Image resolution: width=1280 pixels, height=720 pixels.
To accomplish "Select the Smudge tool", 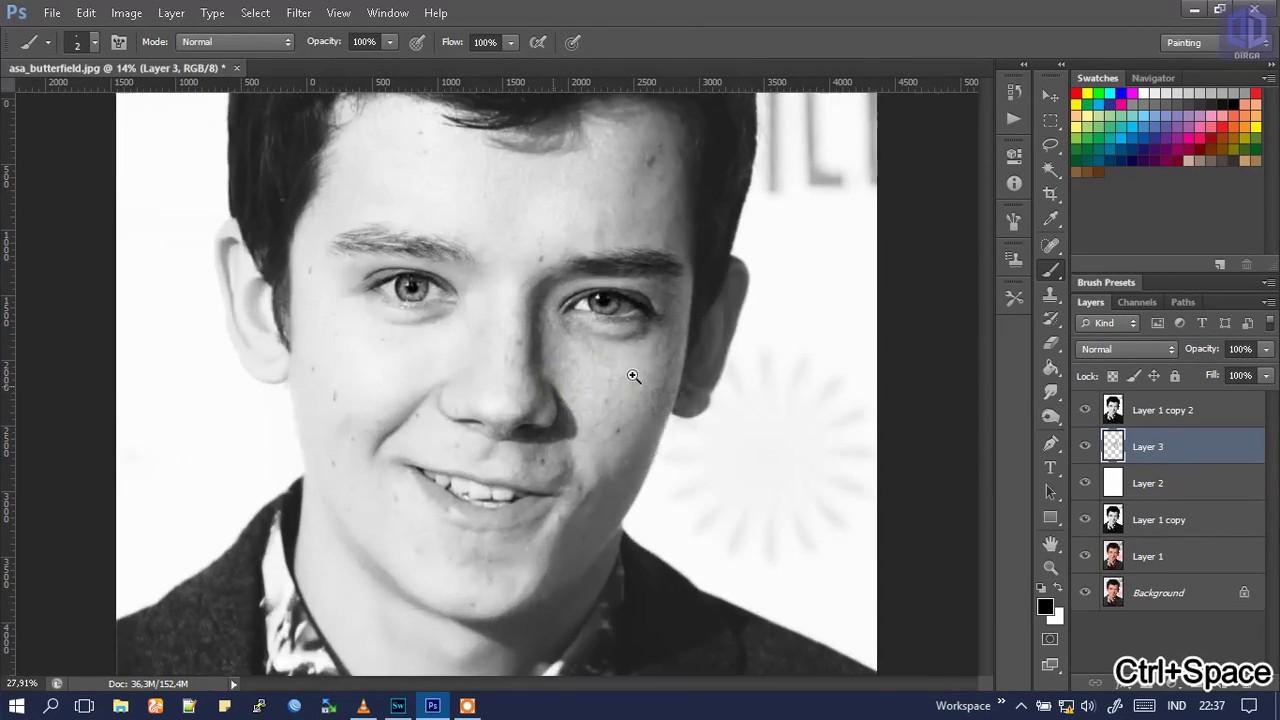I will pyautogui.click(x=1050, y=393).
